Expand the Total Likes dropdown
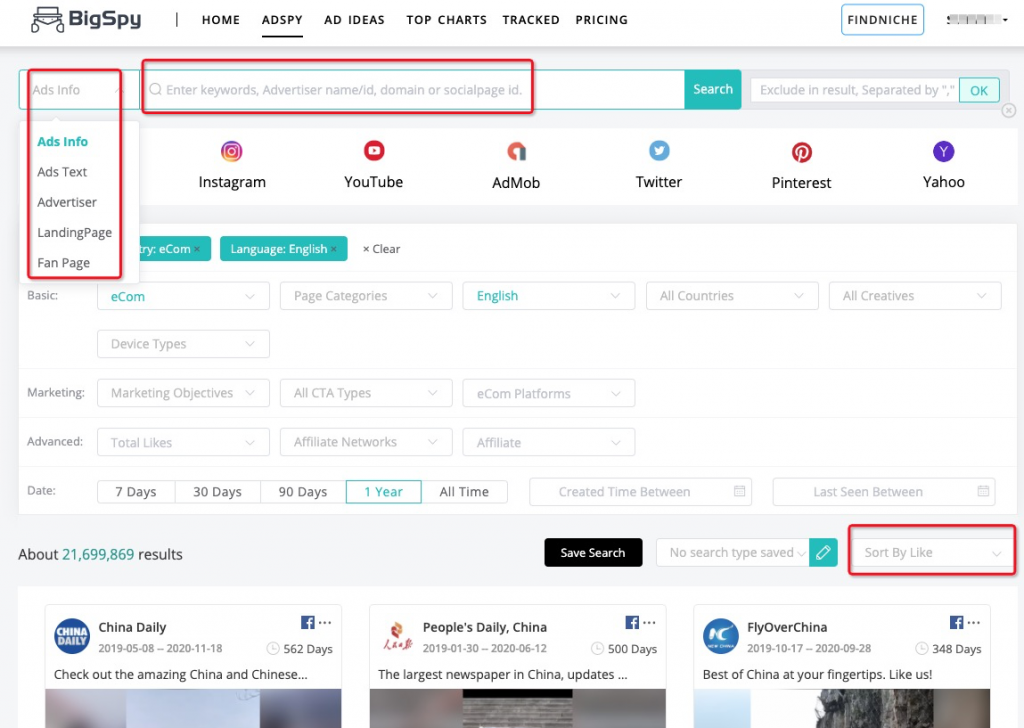1024x728 pixels. 183,442
